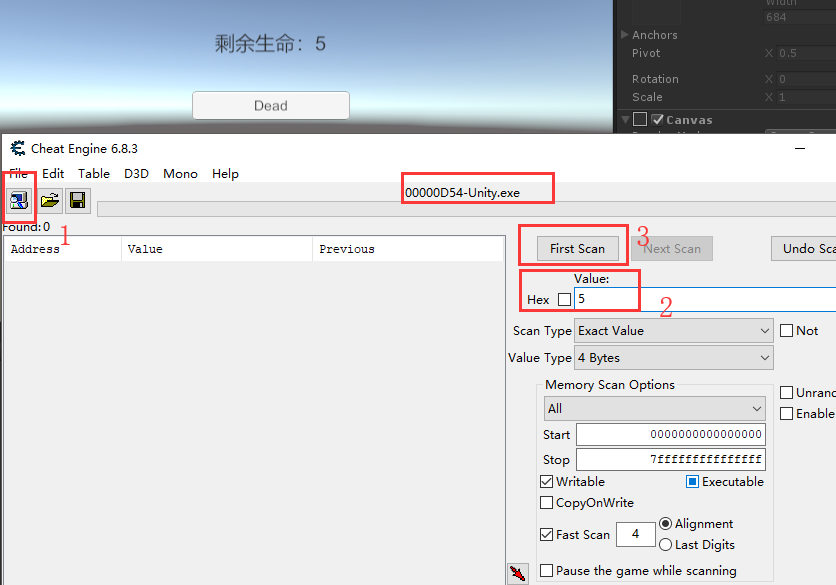Open the D3D menu

[136, 173]
